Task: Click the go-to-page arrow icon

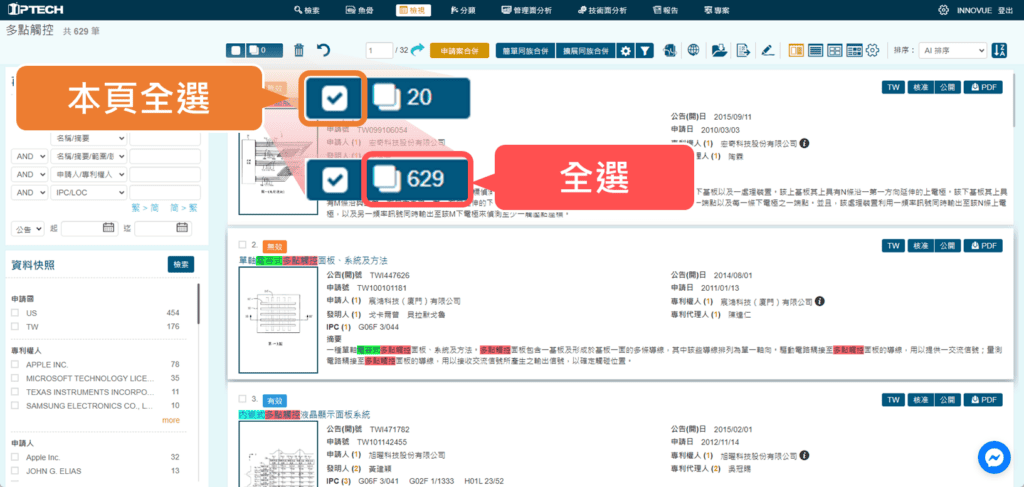Action: (x=417, y=50)
